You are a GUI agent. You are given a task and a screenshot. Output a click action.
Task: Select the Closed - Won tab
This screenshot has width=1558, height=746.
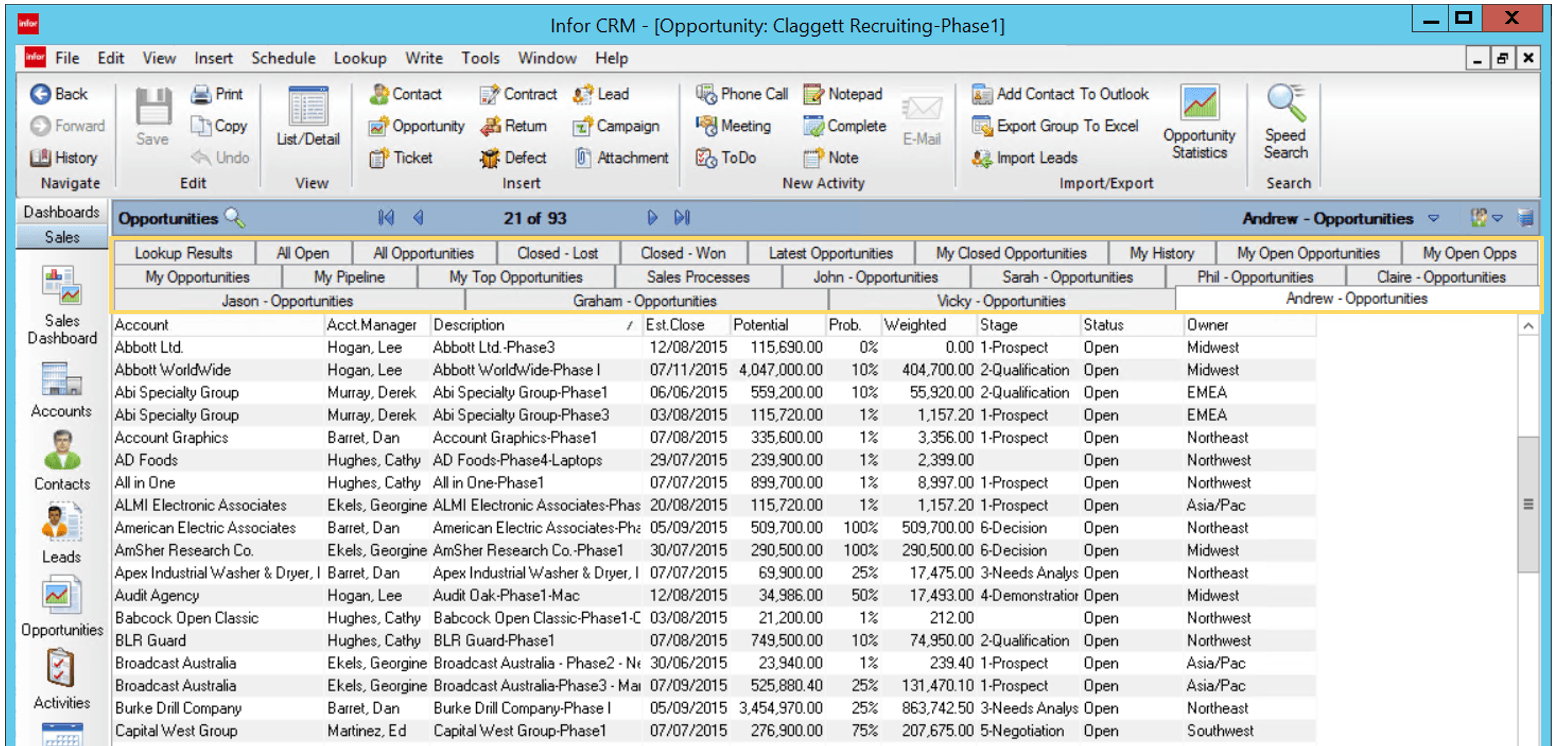click(683, 253)
